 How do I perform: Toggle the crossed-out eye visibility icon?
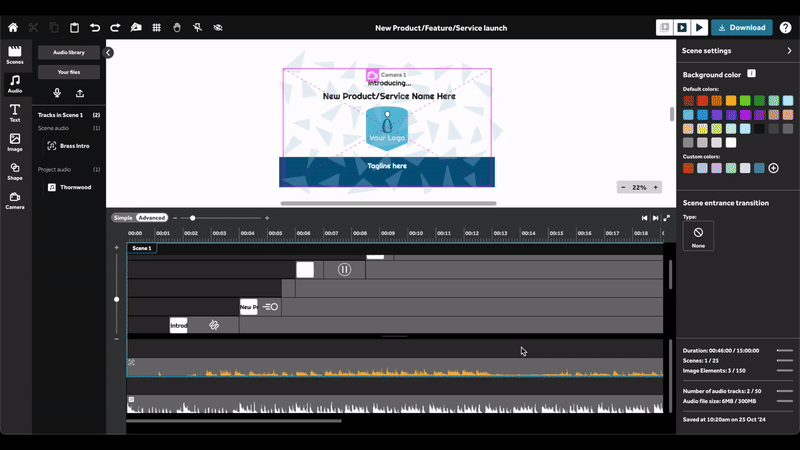218,27
